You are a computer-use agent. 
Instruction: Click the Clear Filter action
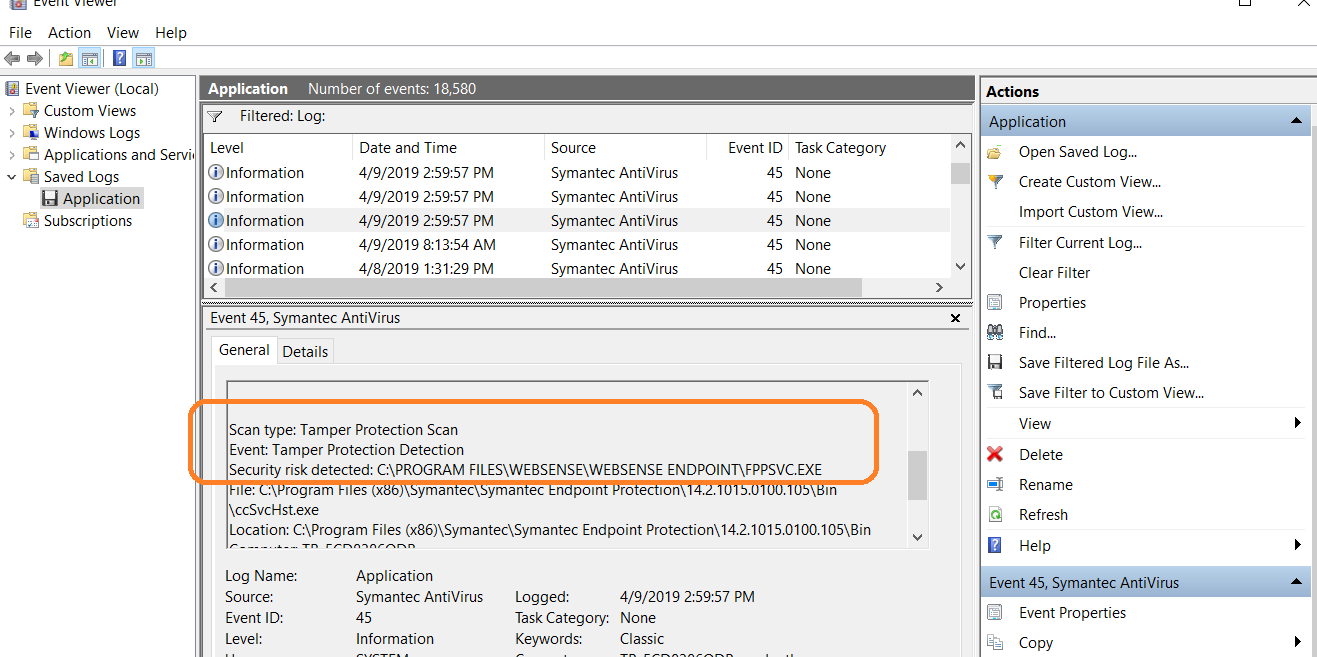click(x=1057, y=271)
